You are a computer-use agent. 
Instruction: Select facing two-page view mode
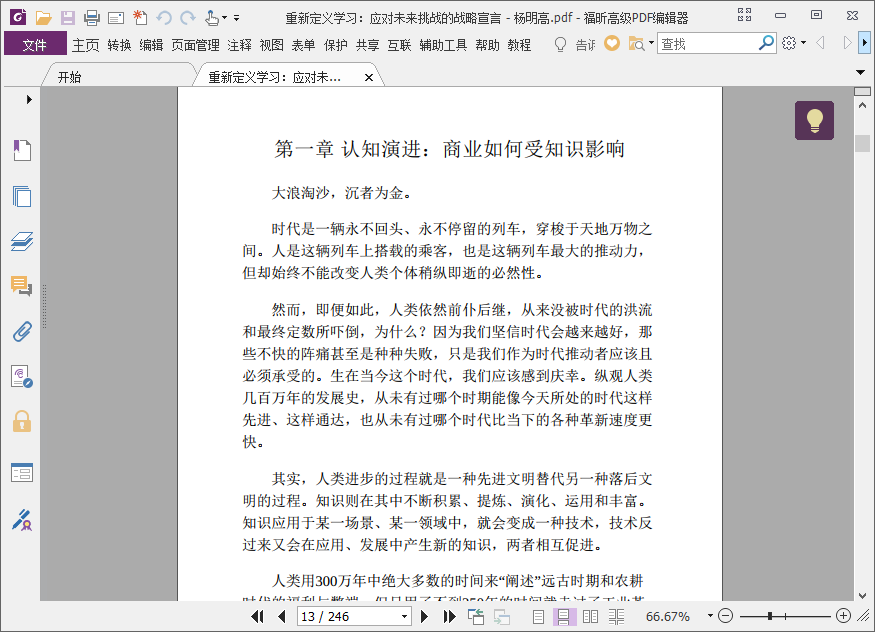tap(590, 616)
